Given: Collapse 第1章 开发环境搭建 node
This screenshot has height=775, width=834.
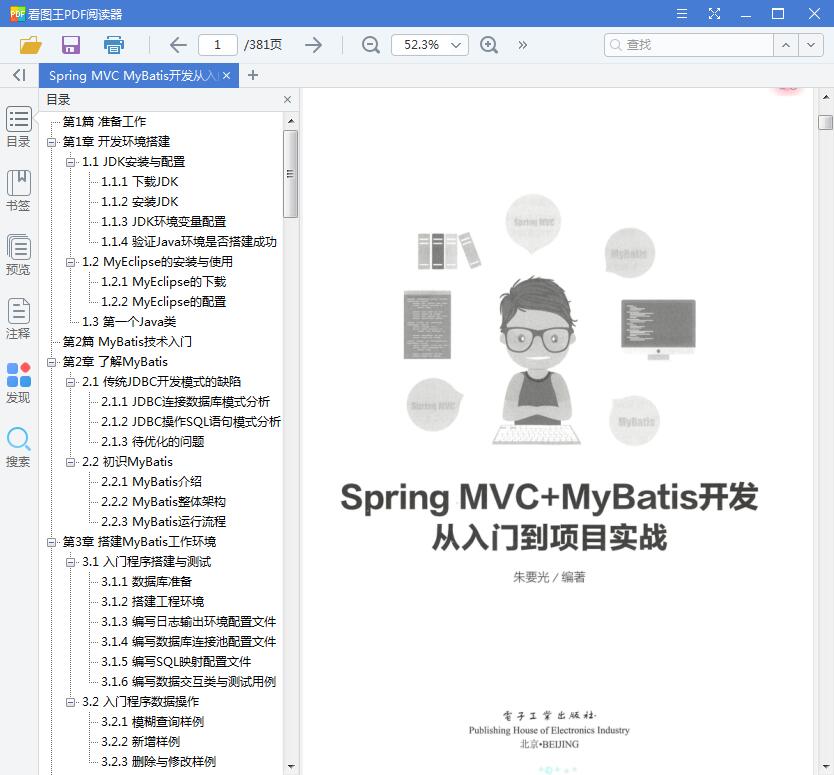Looking at the screenshot, I should pyautogui.click(x=51, y=142).
